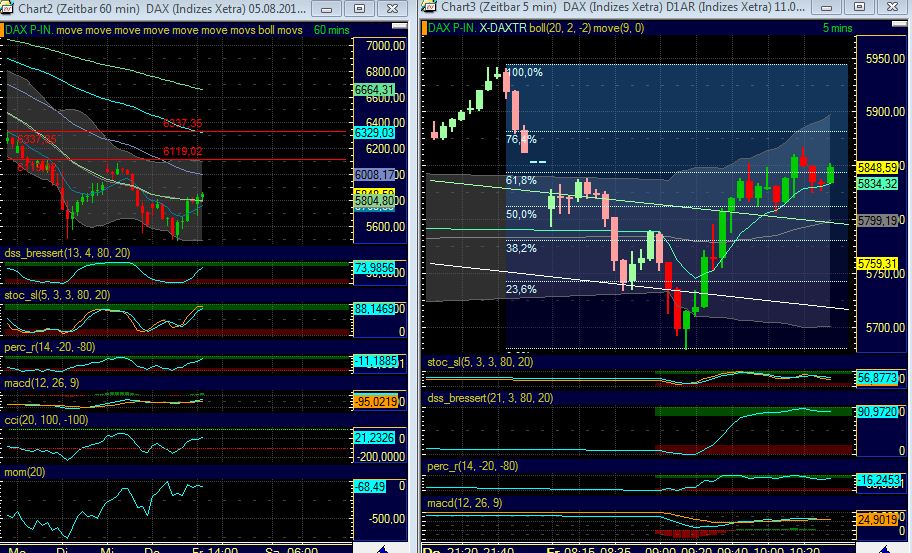Click the 61,8% Fibonacci level label

[521, 180]
